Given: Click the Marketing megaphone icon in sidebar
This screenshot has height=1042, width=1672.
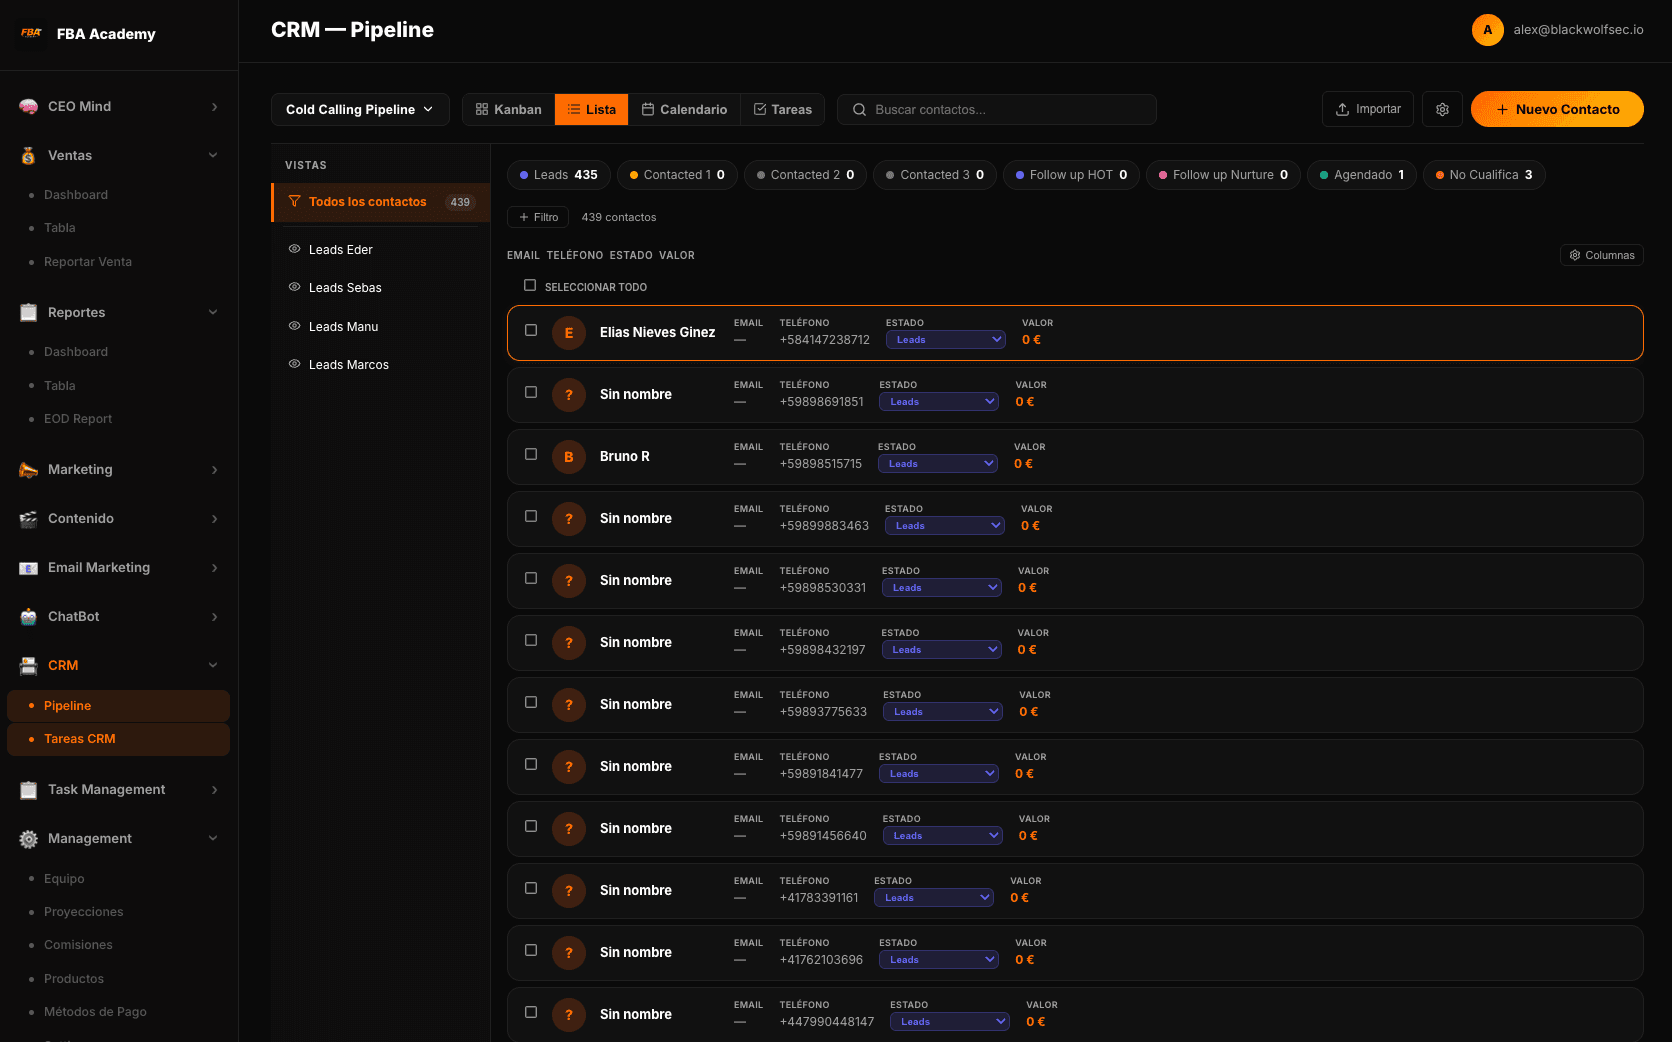Looking at the screenshot, I should (29, 470).
